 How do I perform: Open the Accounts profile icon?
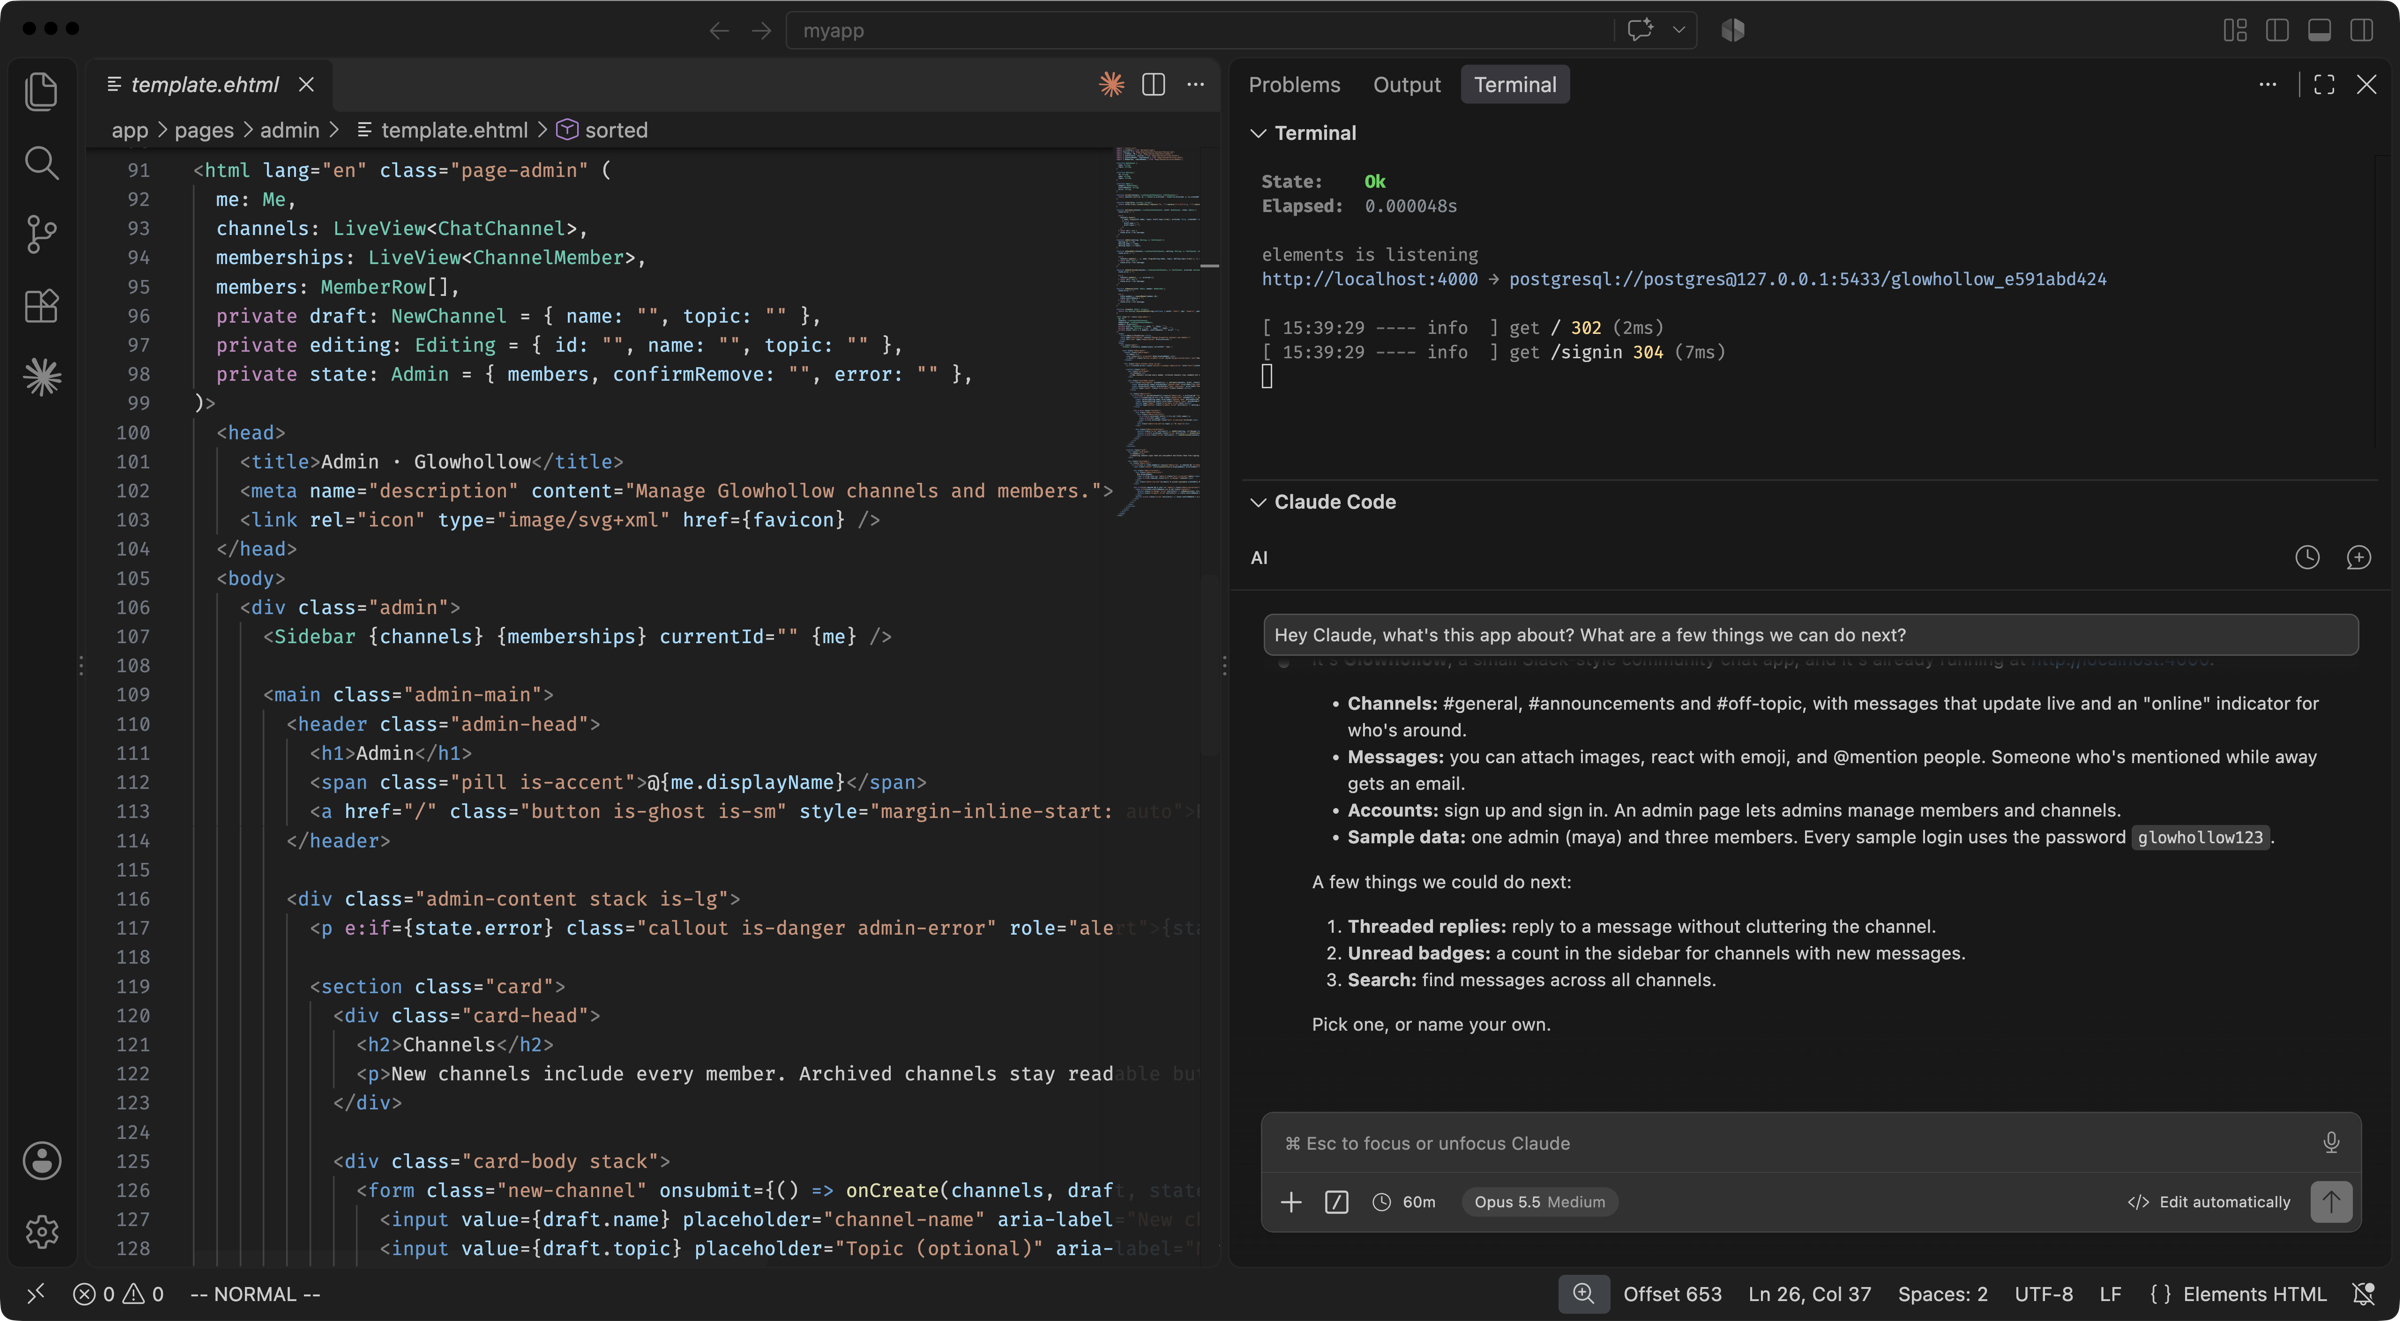(41, 1161)
